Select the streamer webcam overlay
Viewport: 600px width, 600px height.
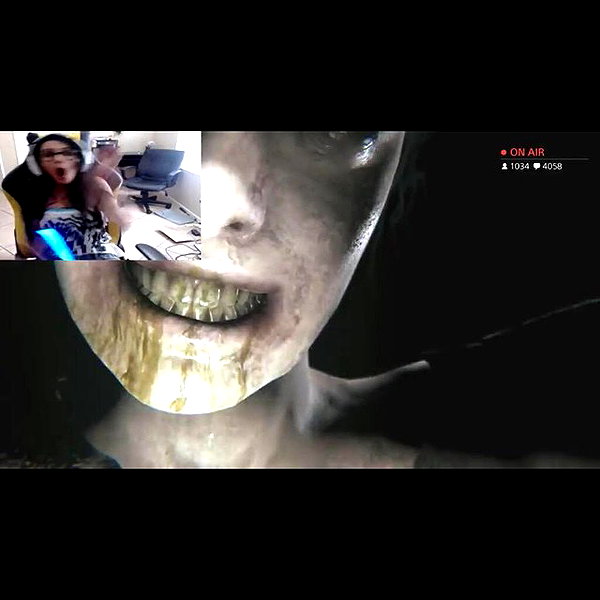click(x=100, y=196)
